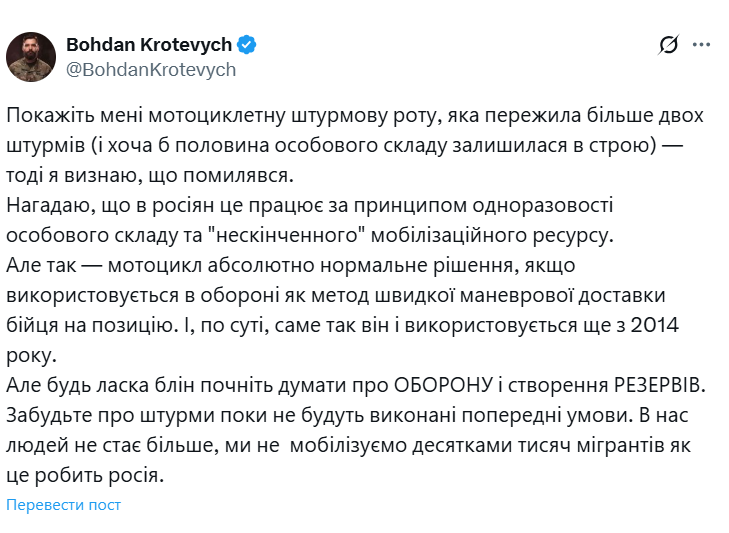Click the capitalized word 'ОБОРОНУ' in post
This screenshot has width=729, height=533.
click(443, 385)
